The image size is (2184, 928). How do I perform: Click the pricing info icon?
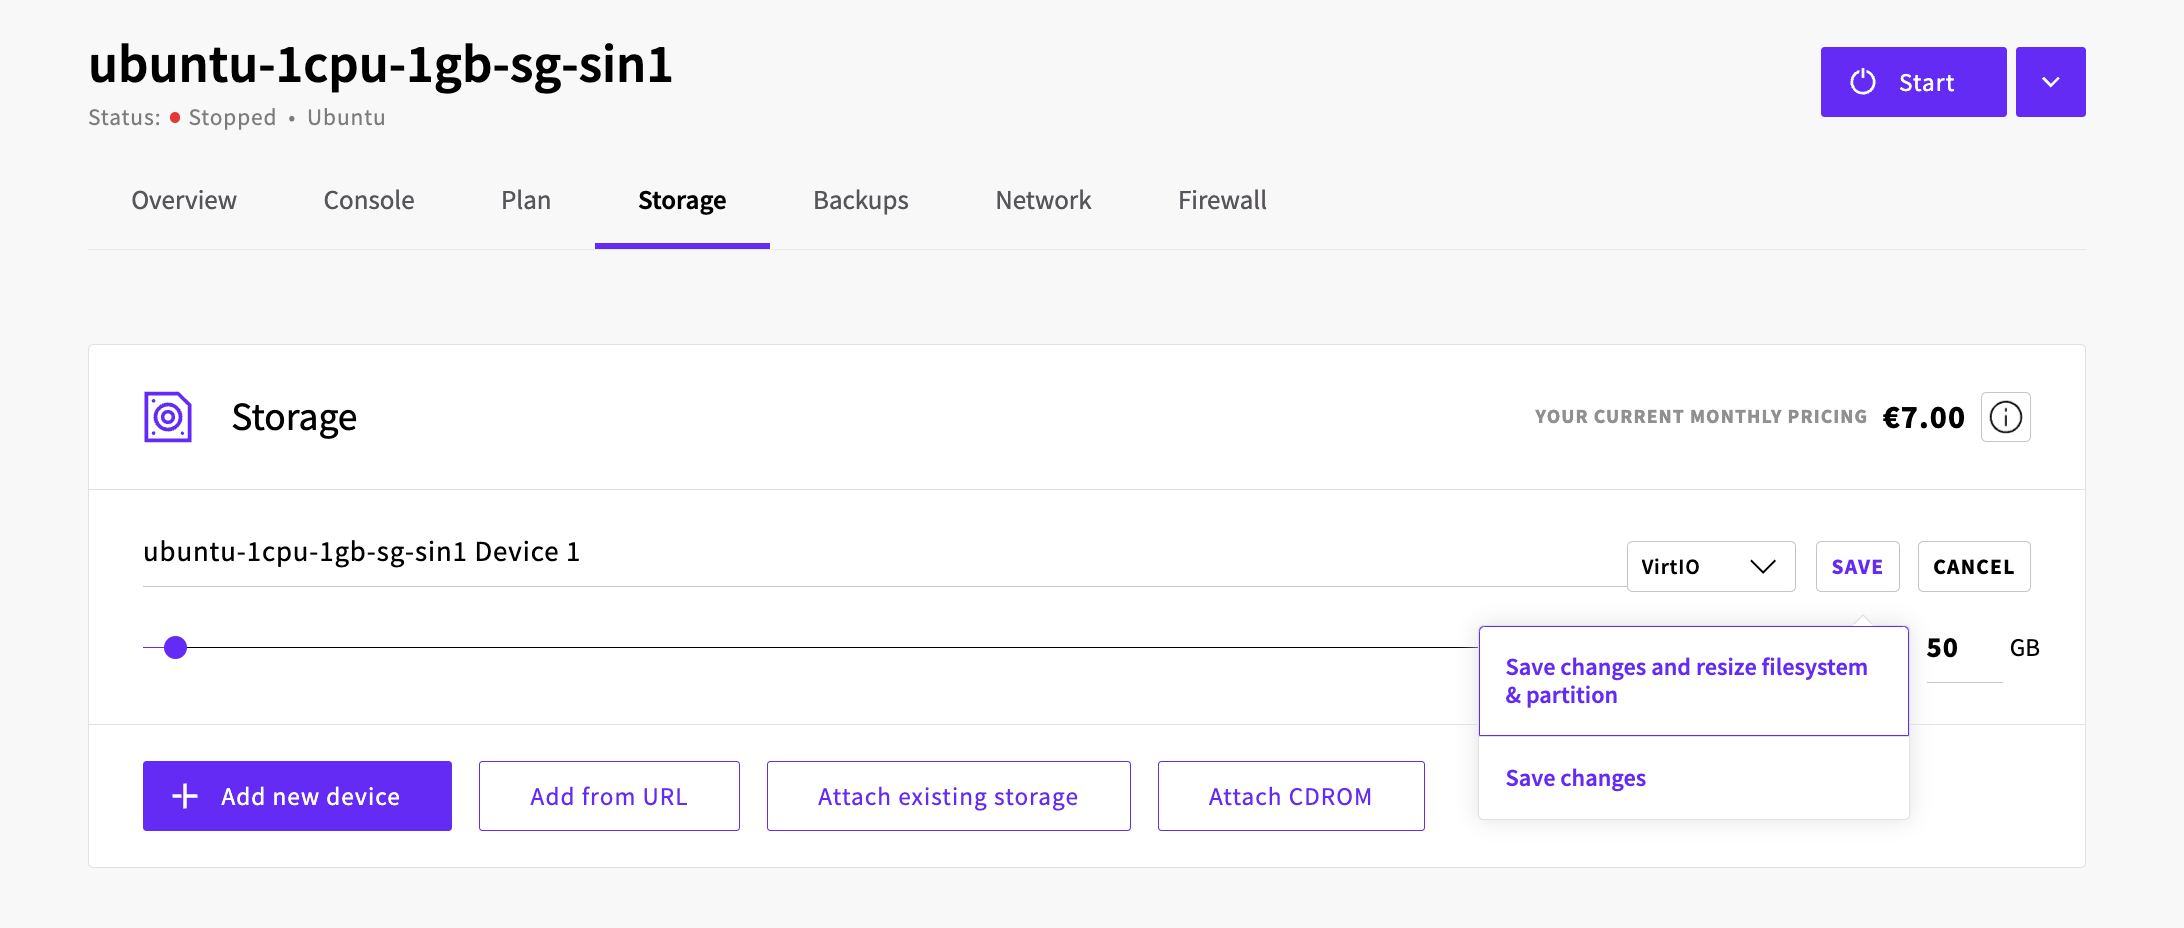(x=2005, y=417)
